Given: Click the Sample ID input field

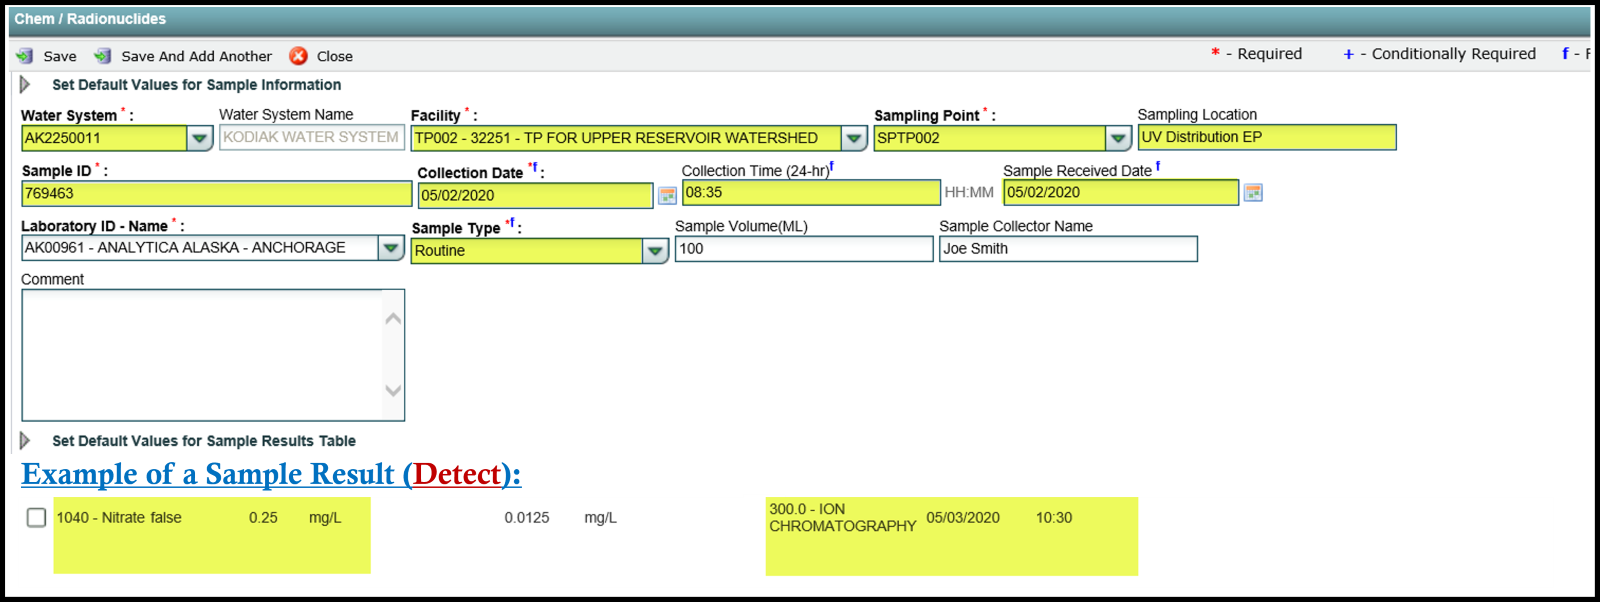Looking at the screenshot, I should click(x=216, y=194).
